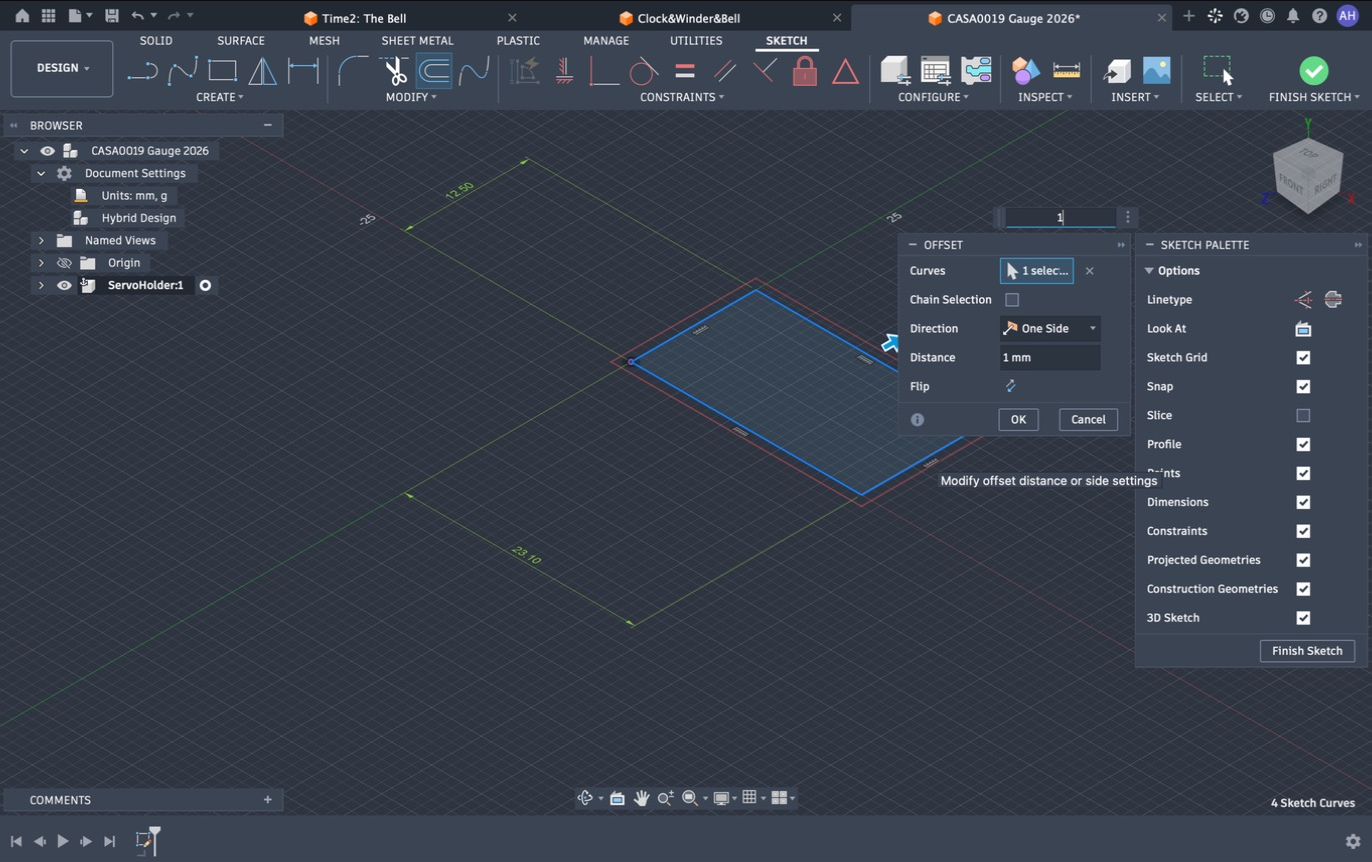
Task: Click OK in the Offset dialog
Action: click(1018, 419)
